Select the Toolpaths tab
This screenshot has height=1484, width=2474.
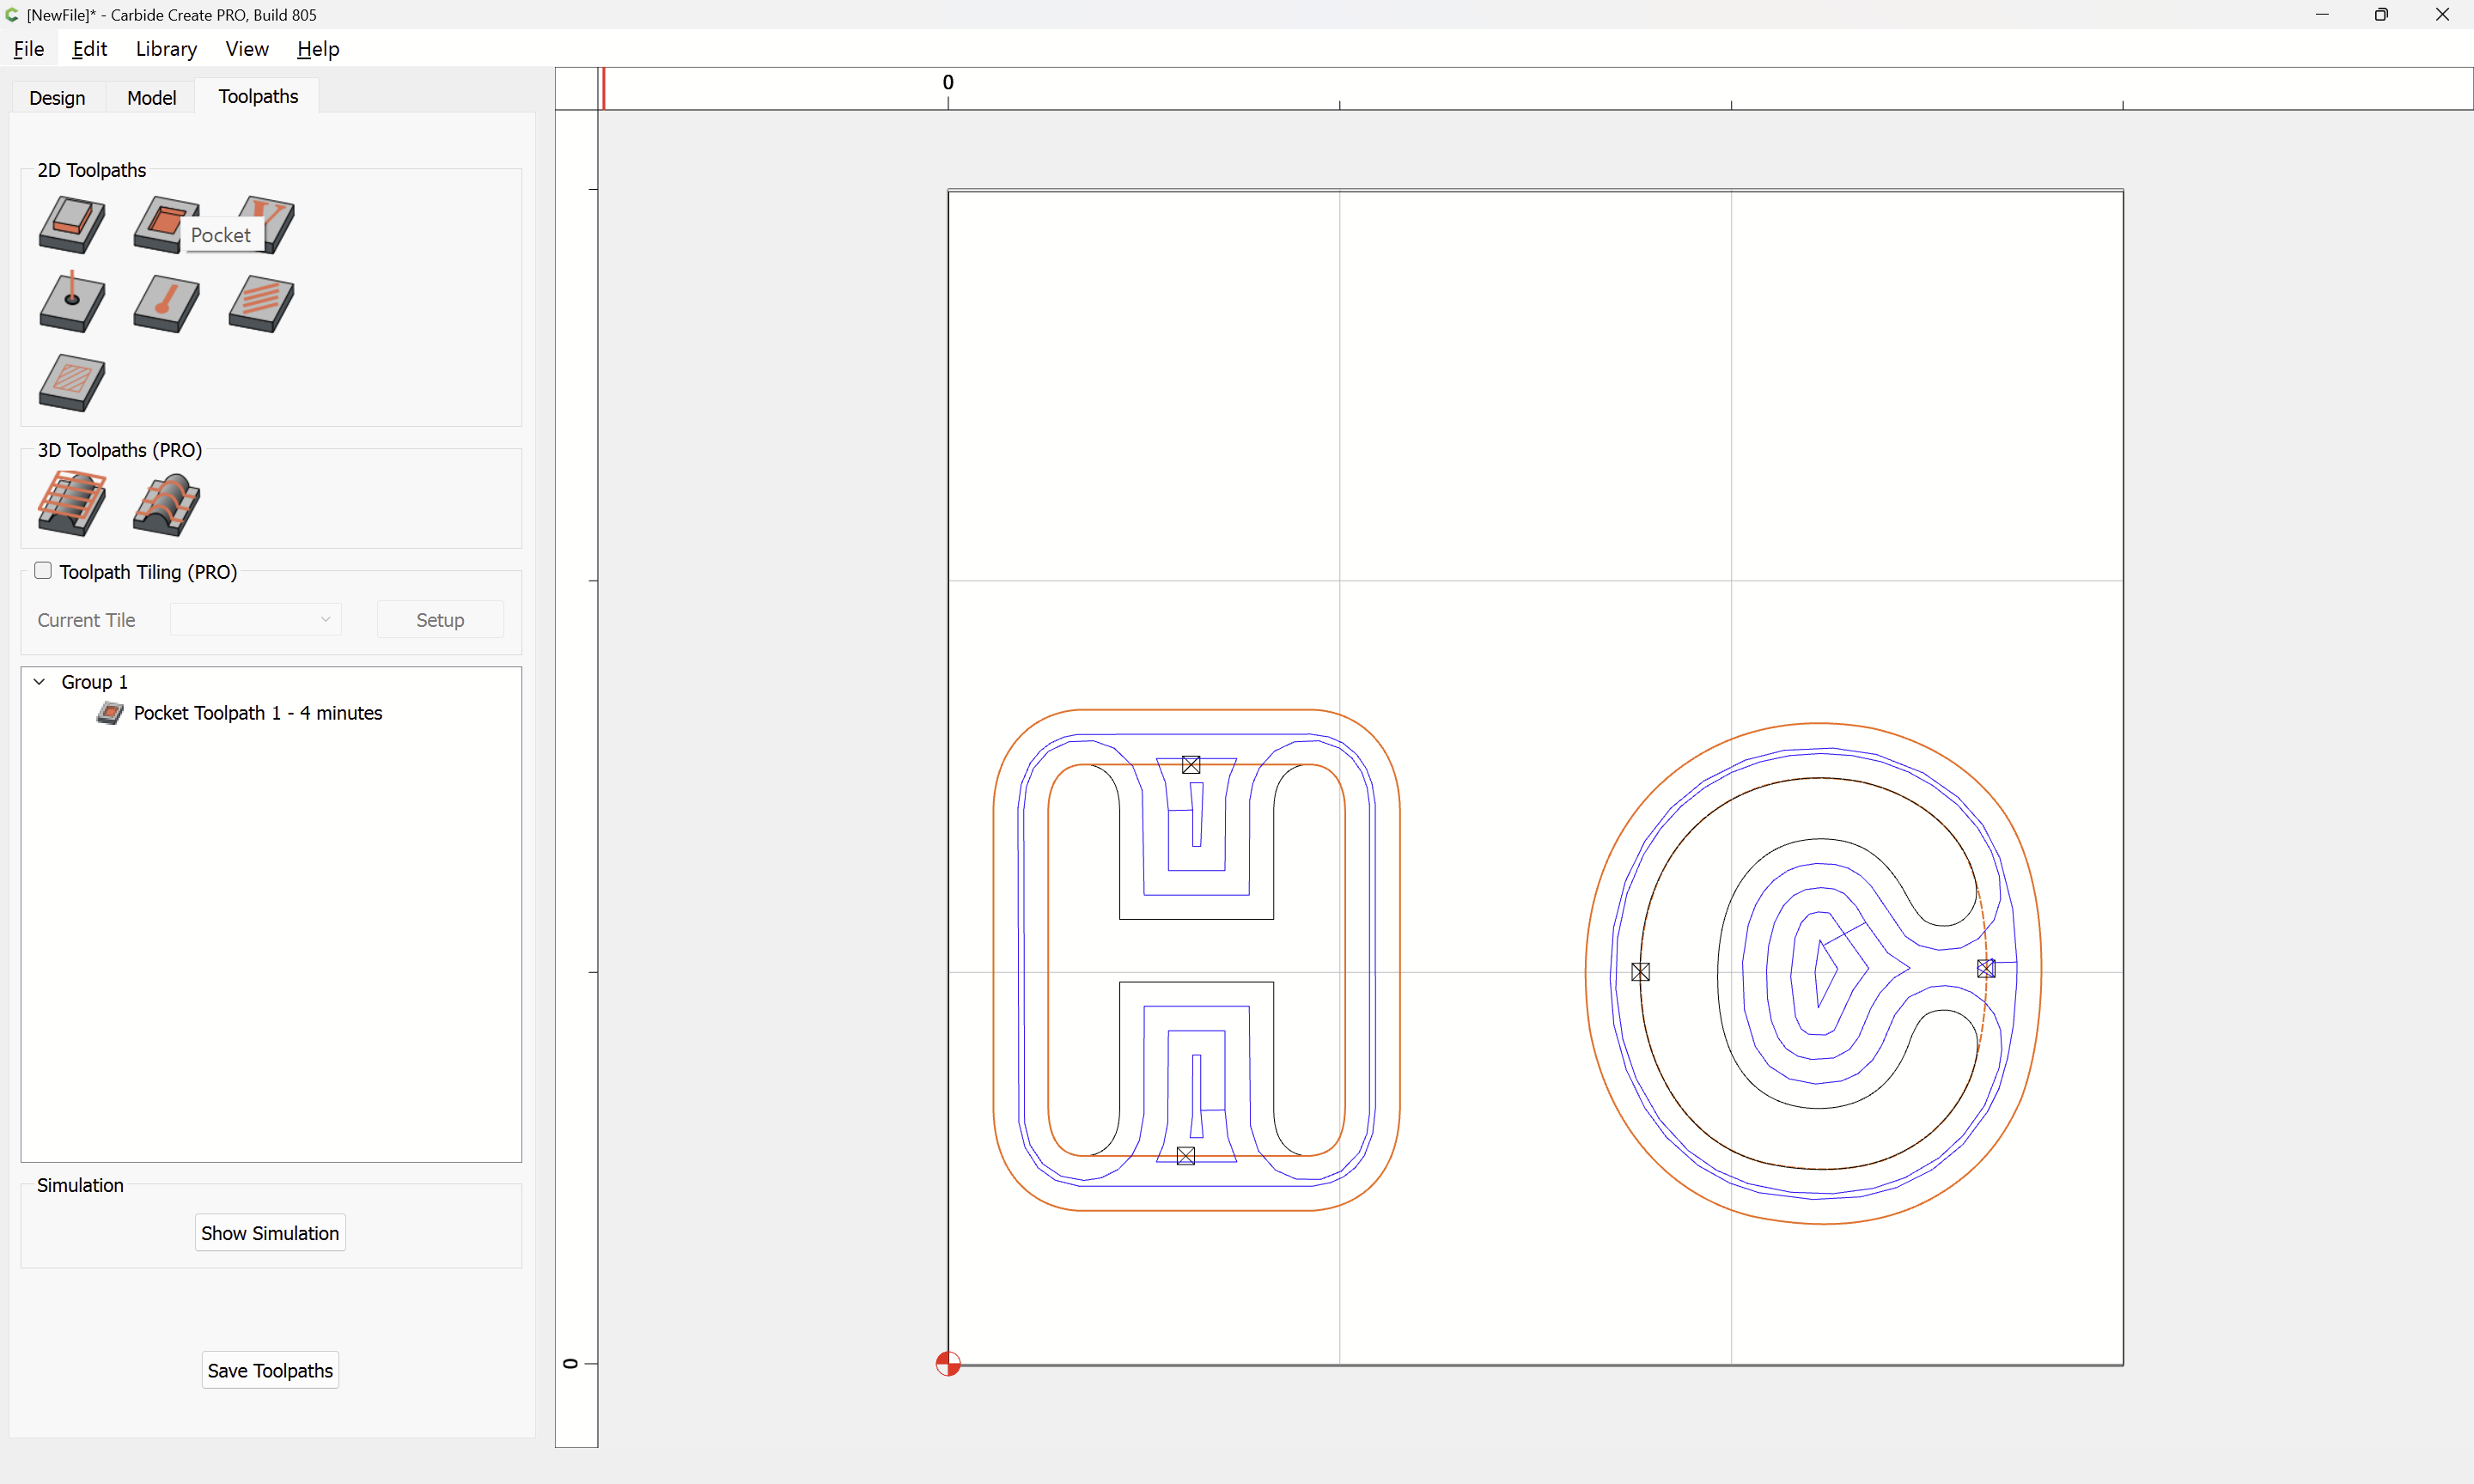point(258,96)
